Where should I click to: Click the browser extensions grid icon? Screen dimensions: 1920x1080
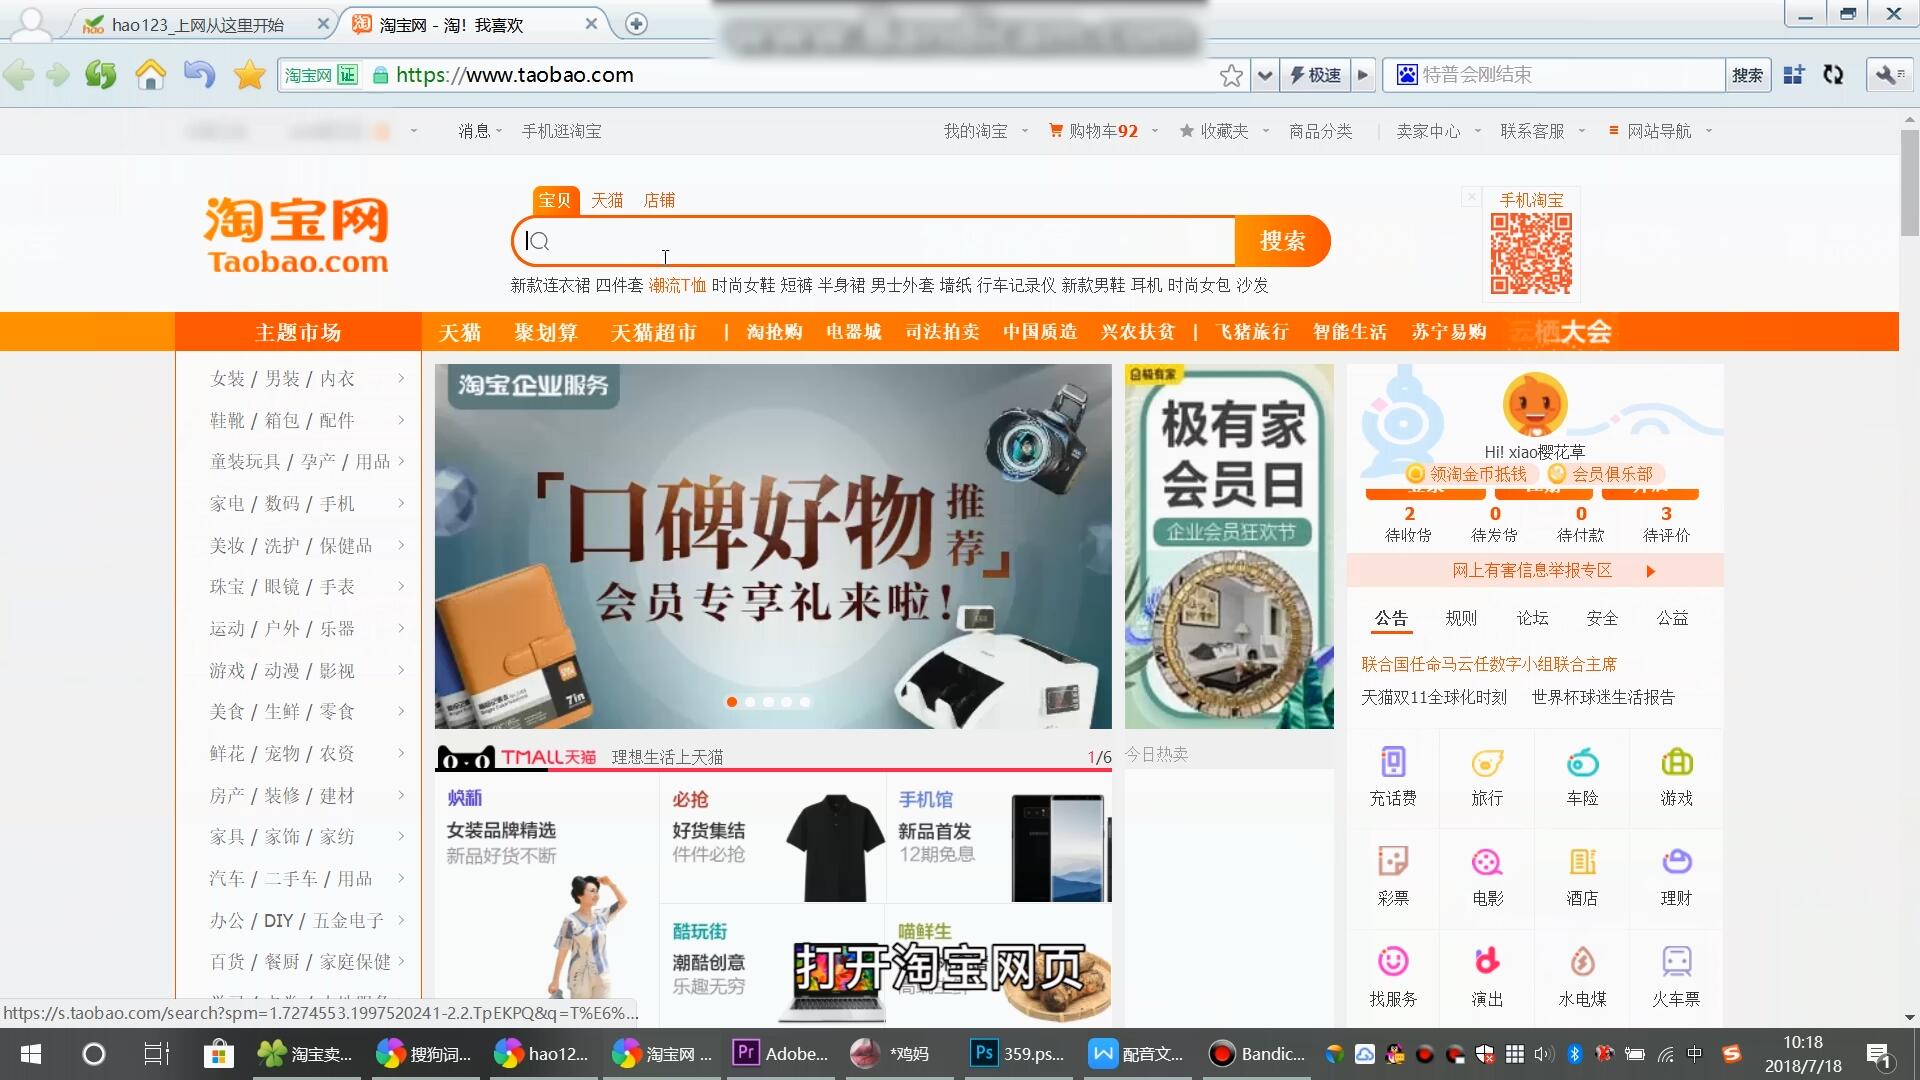point(1794,75)
